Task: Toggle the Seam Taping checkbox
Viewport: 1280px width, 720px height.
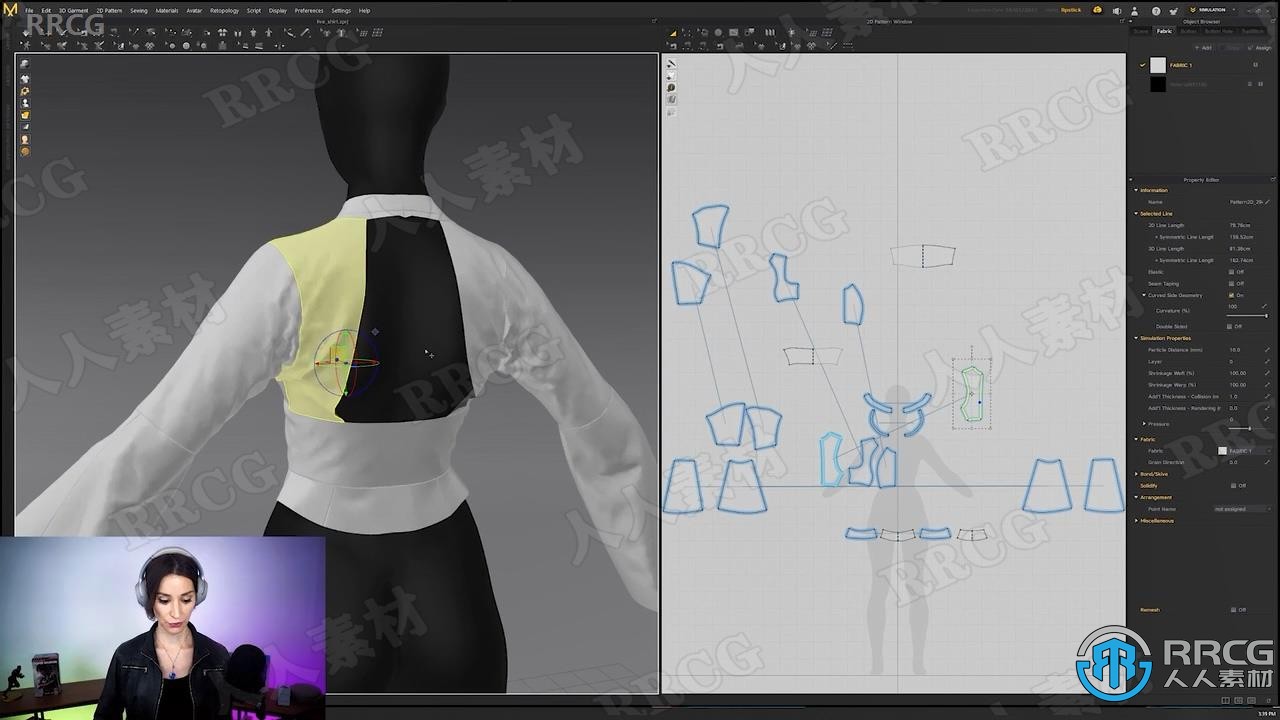Action: tap(1231, 283)
